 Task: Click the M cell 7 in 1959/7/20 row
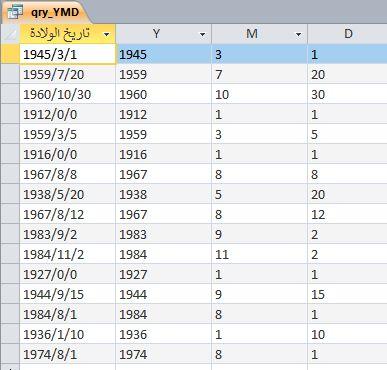point(260,74)
